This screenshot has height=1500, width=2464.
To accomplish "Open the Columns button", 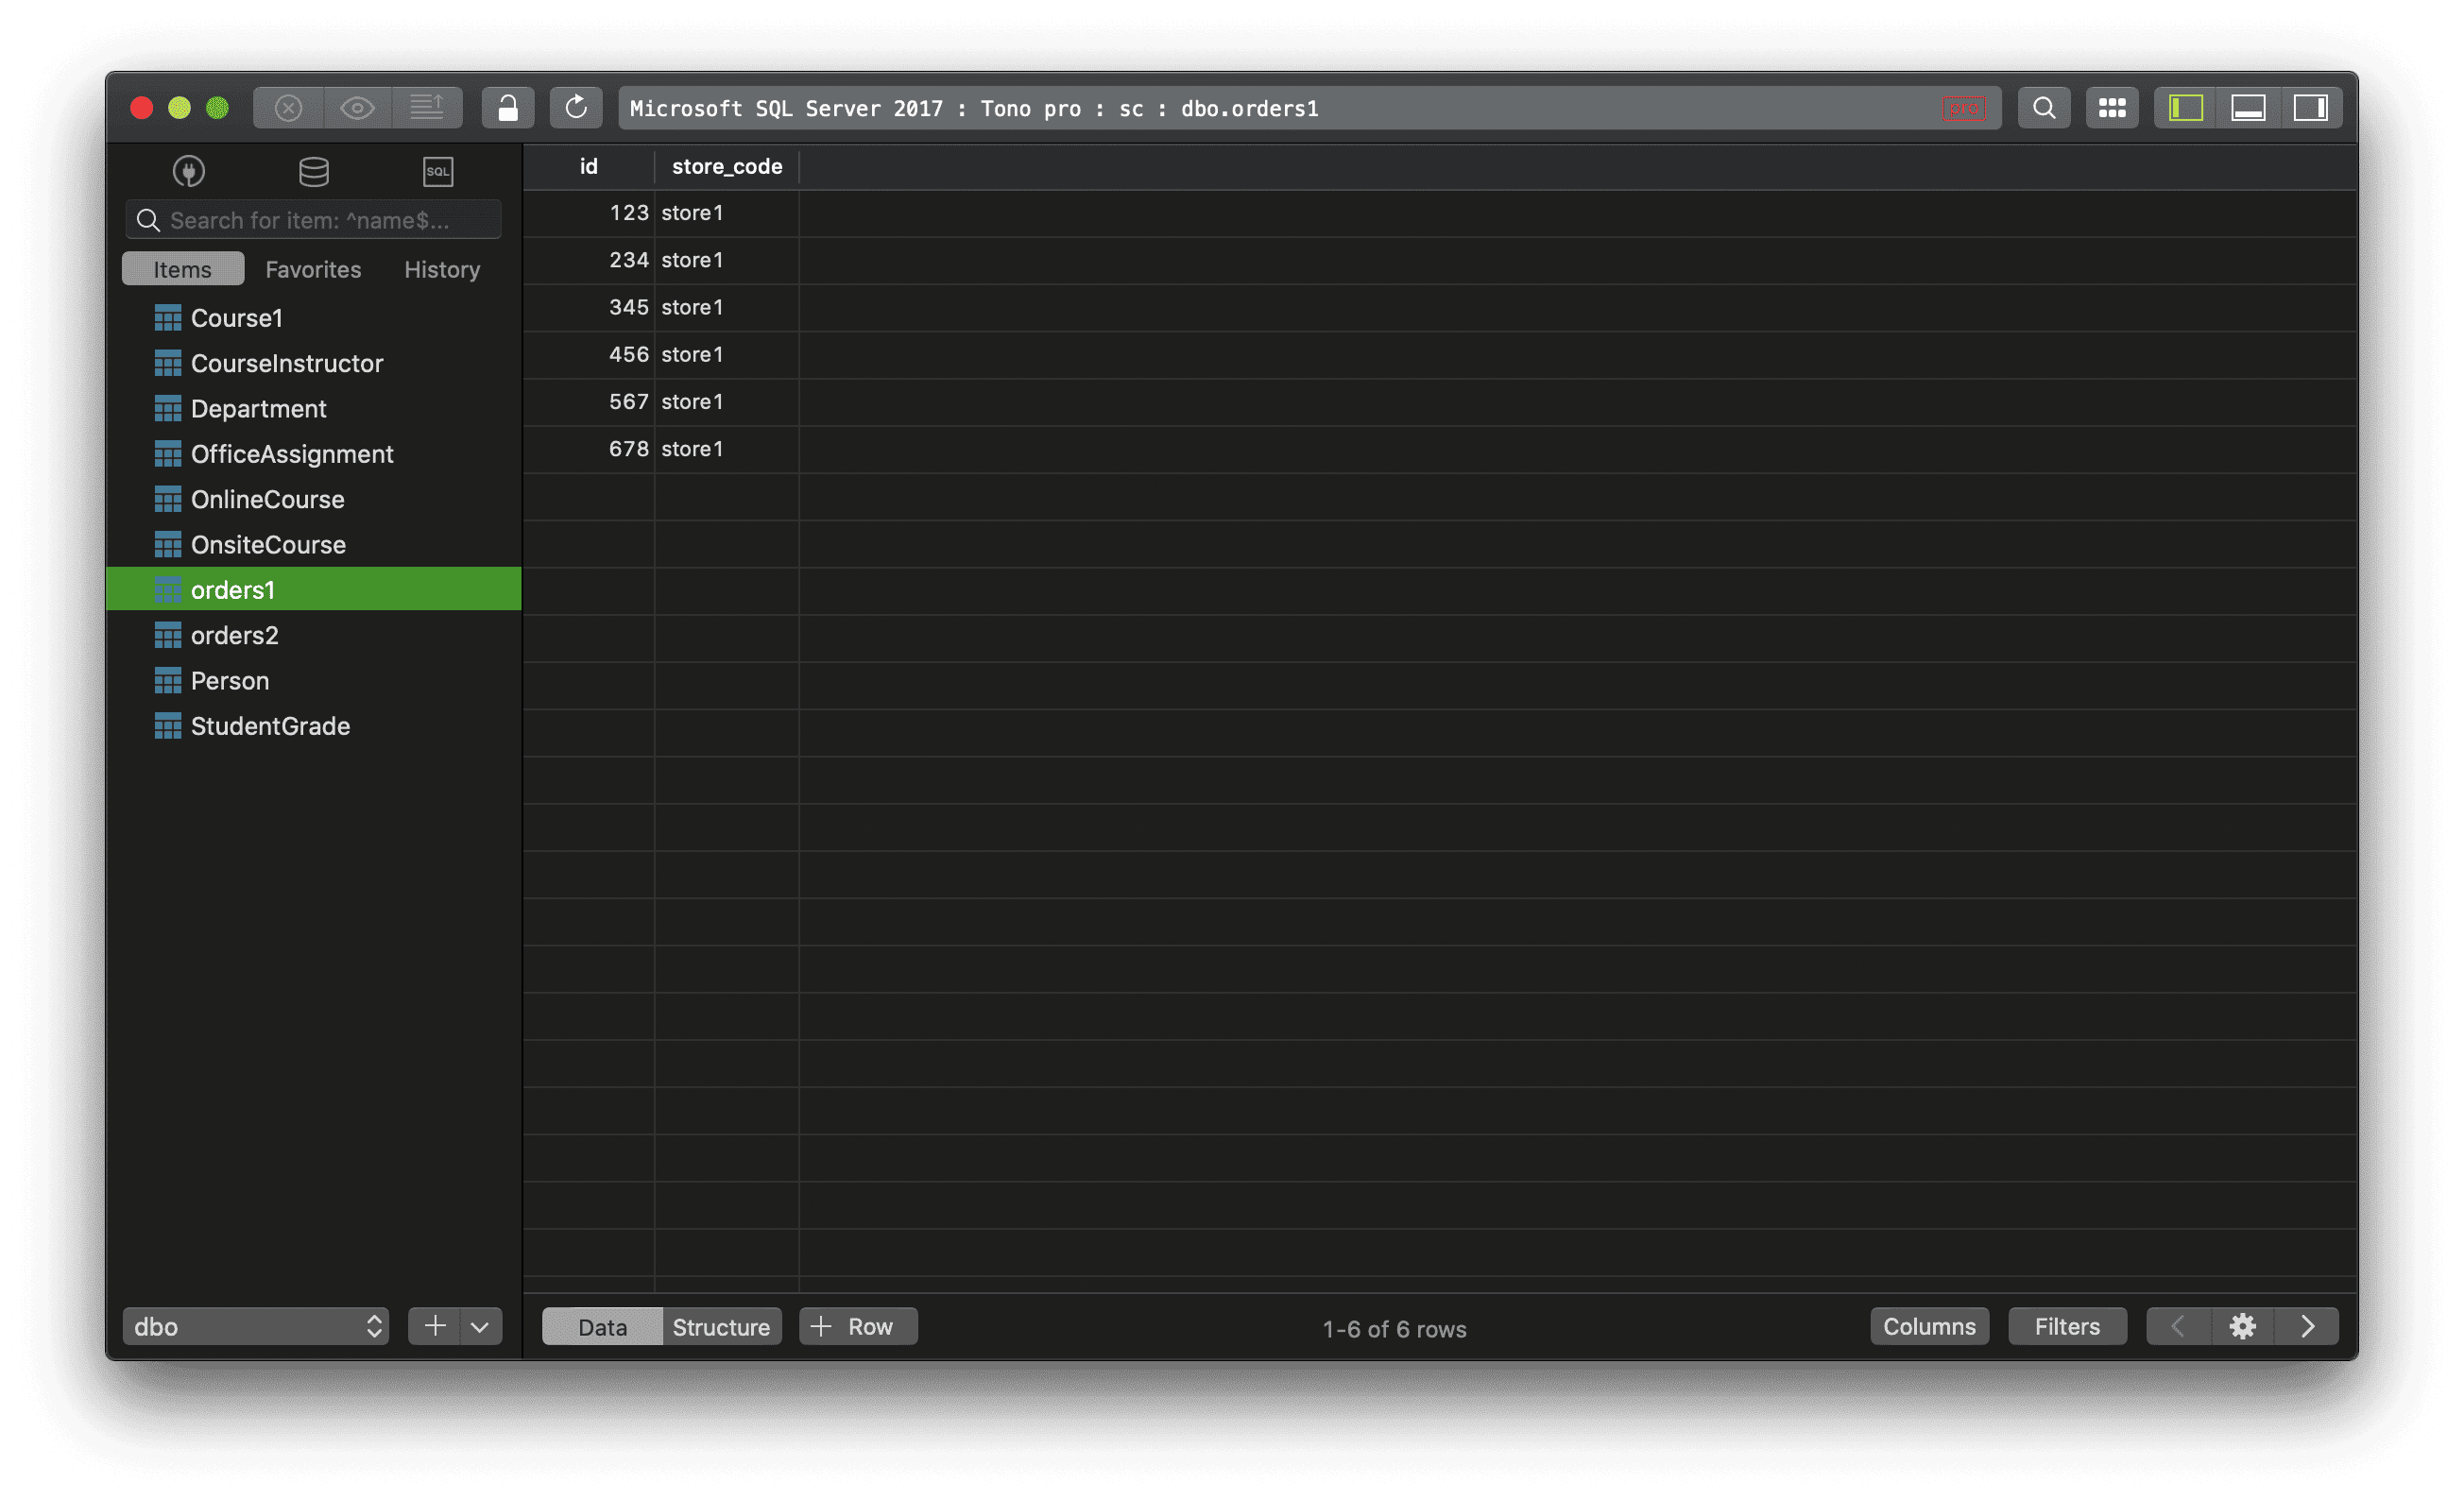I will [1929, 1326].
